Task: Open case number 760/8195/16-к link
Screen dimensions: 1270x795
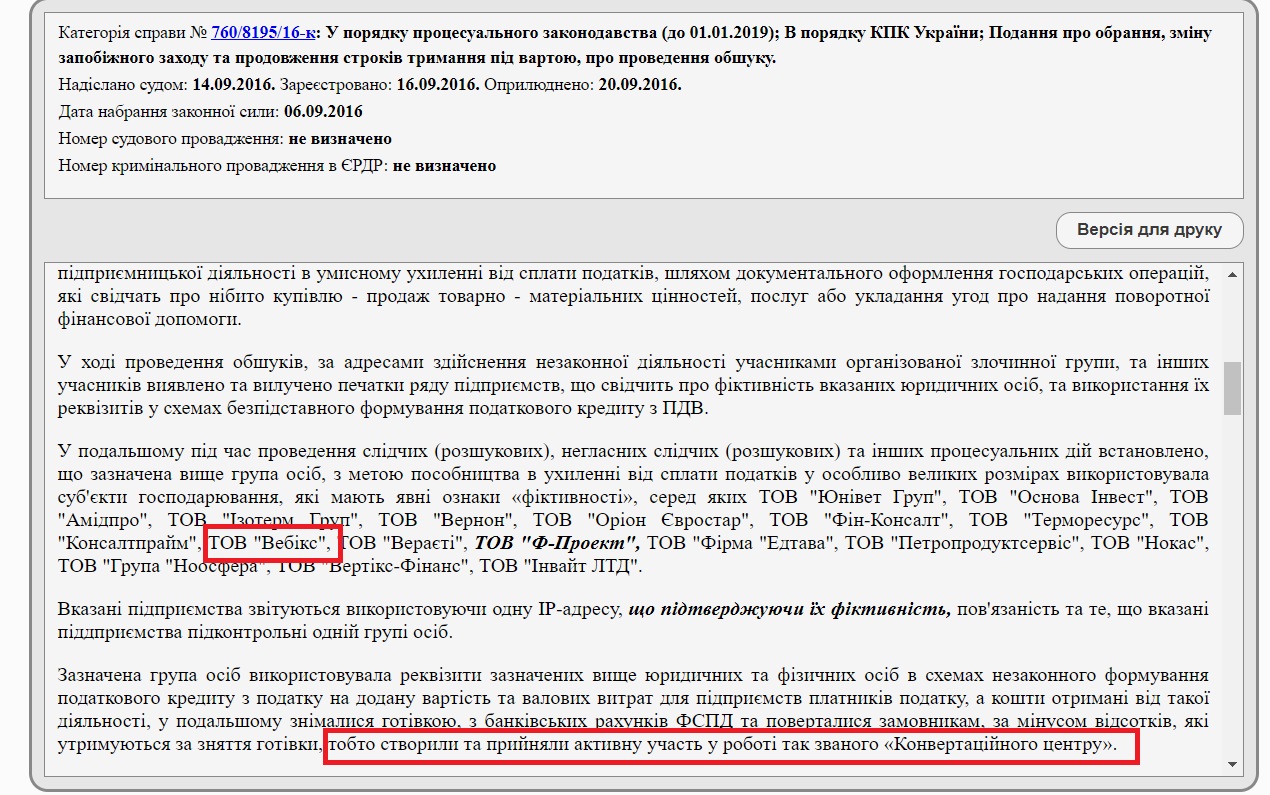Action: click(263, 33)
